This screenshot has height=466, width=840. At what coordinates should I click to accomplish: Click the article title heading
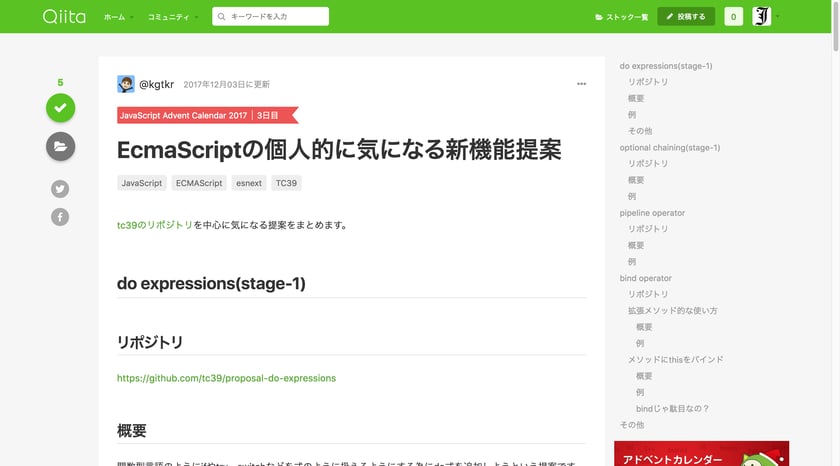pos(339,150)
